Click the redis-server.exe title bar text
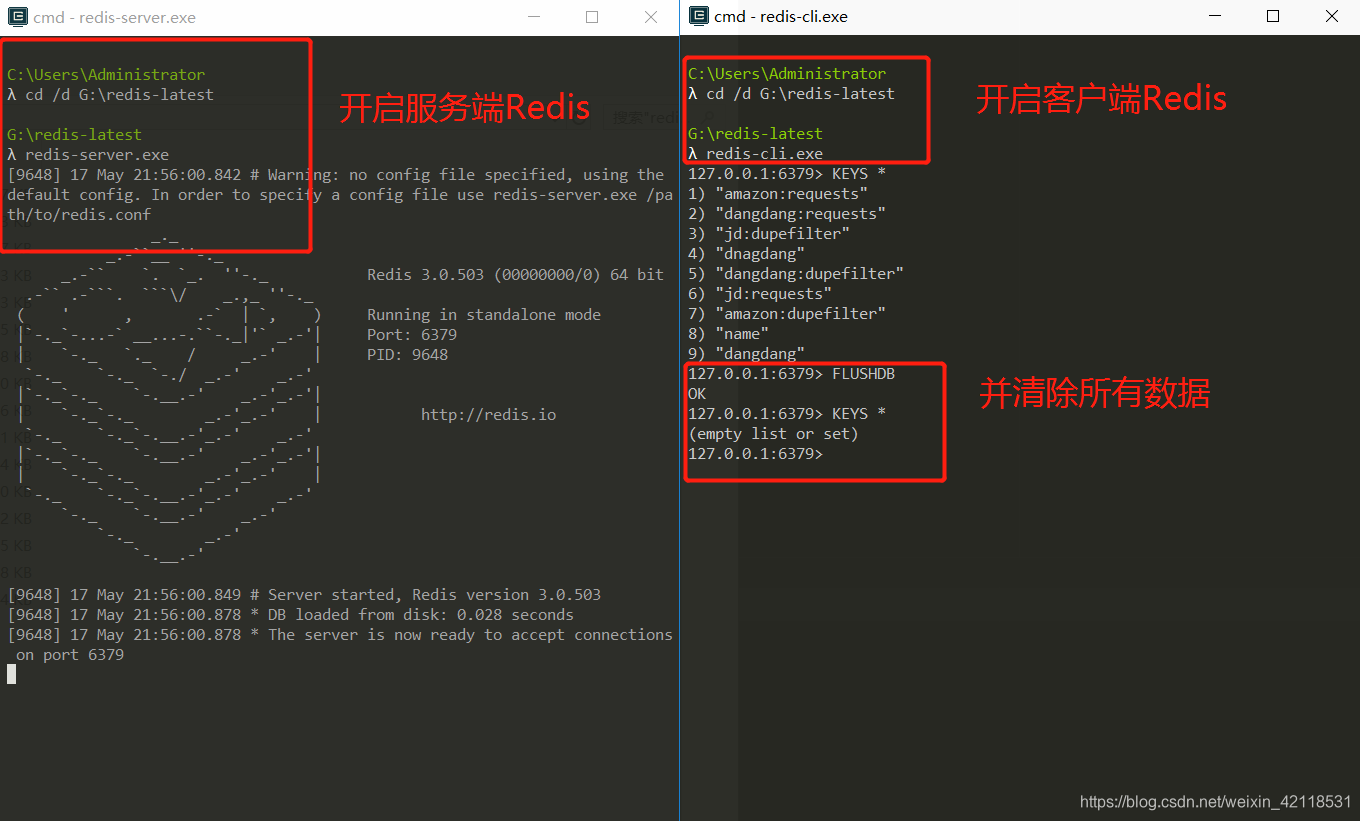The width and height of the screenshot is (1360, 821). (115, 17)
